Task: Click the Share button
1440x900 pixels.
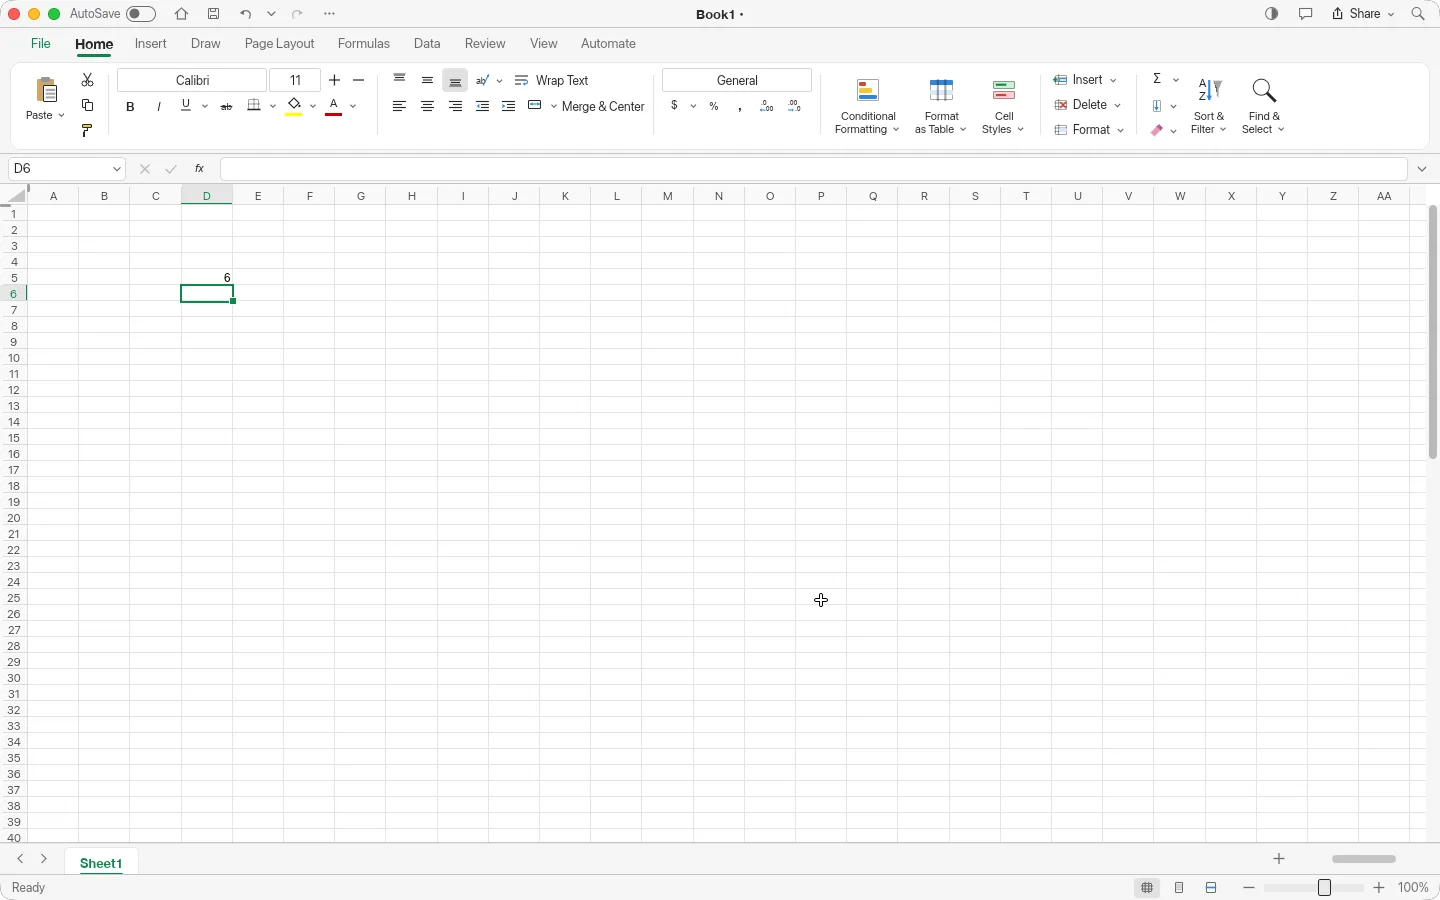Action: tap(1363, 14)
